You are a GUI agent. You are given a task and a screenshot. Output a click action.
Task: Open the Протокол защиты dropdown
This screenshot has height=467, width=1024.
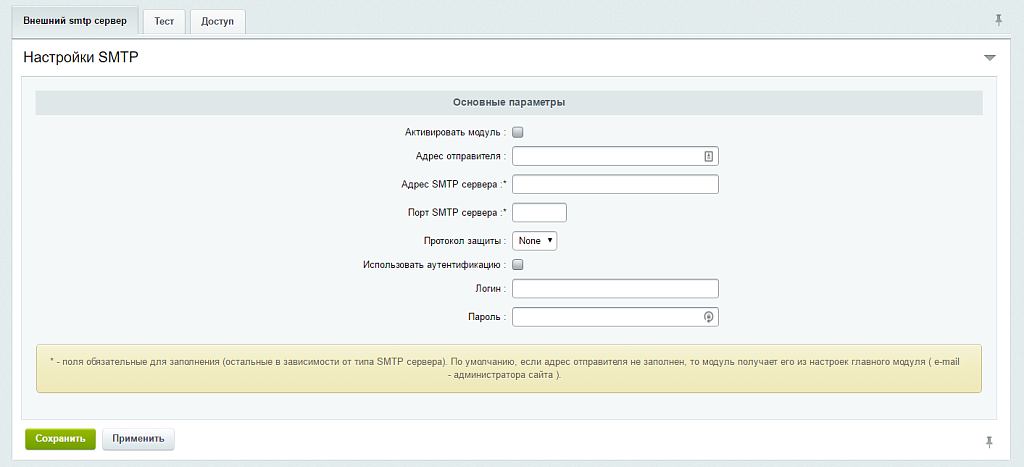[534, 241]
